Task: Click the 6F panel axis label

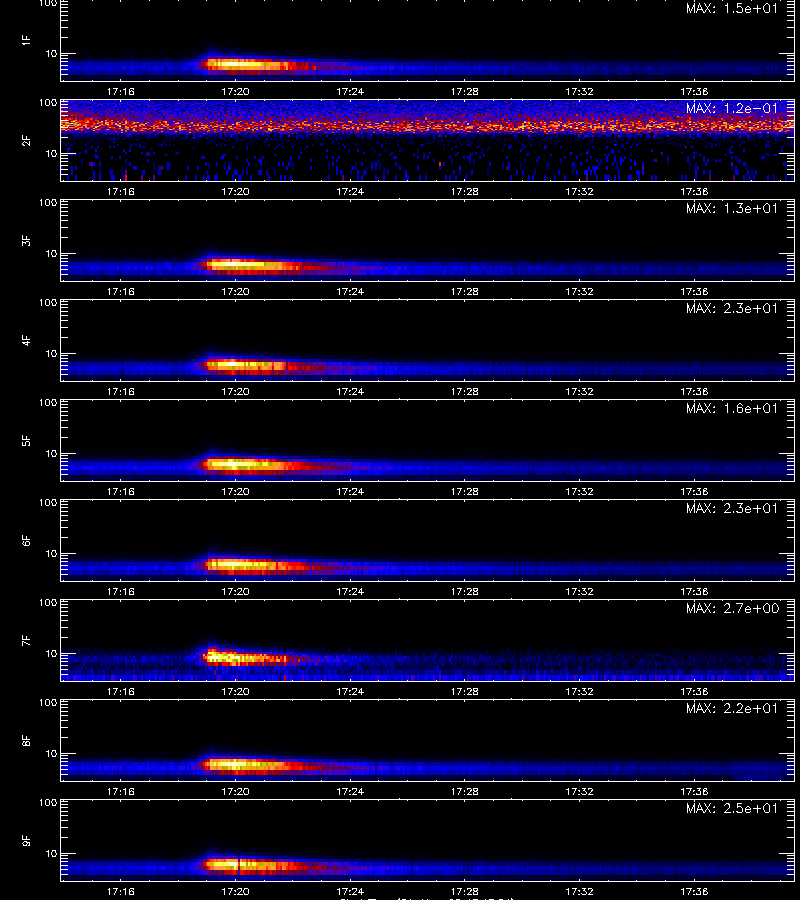Action: [26, 541]
